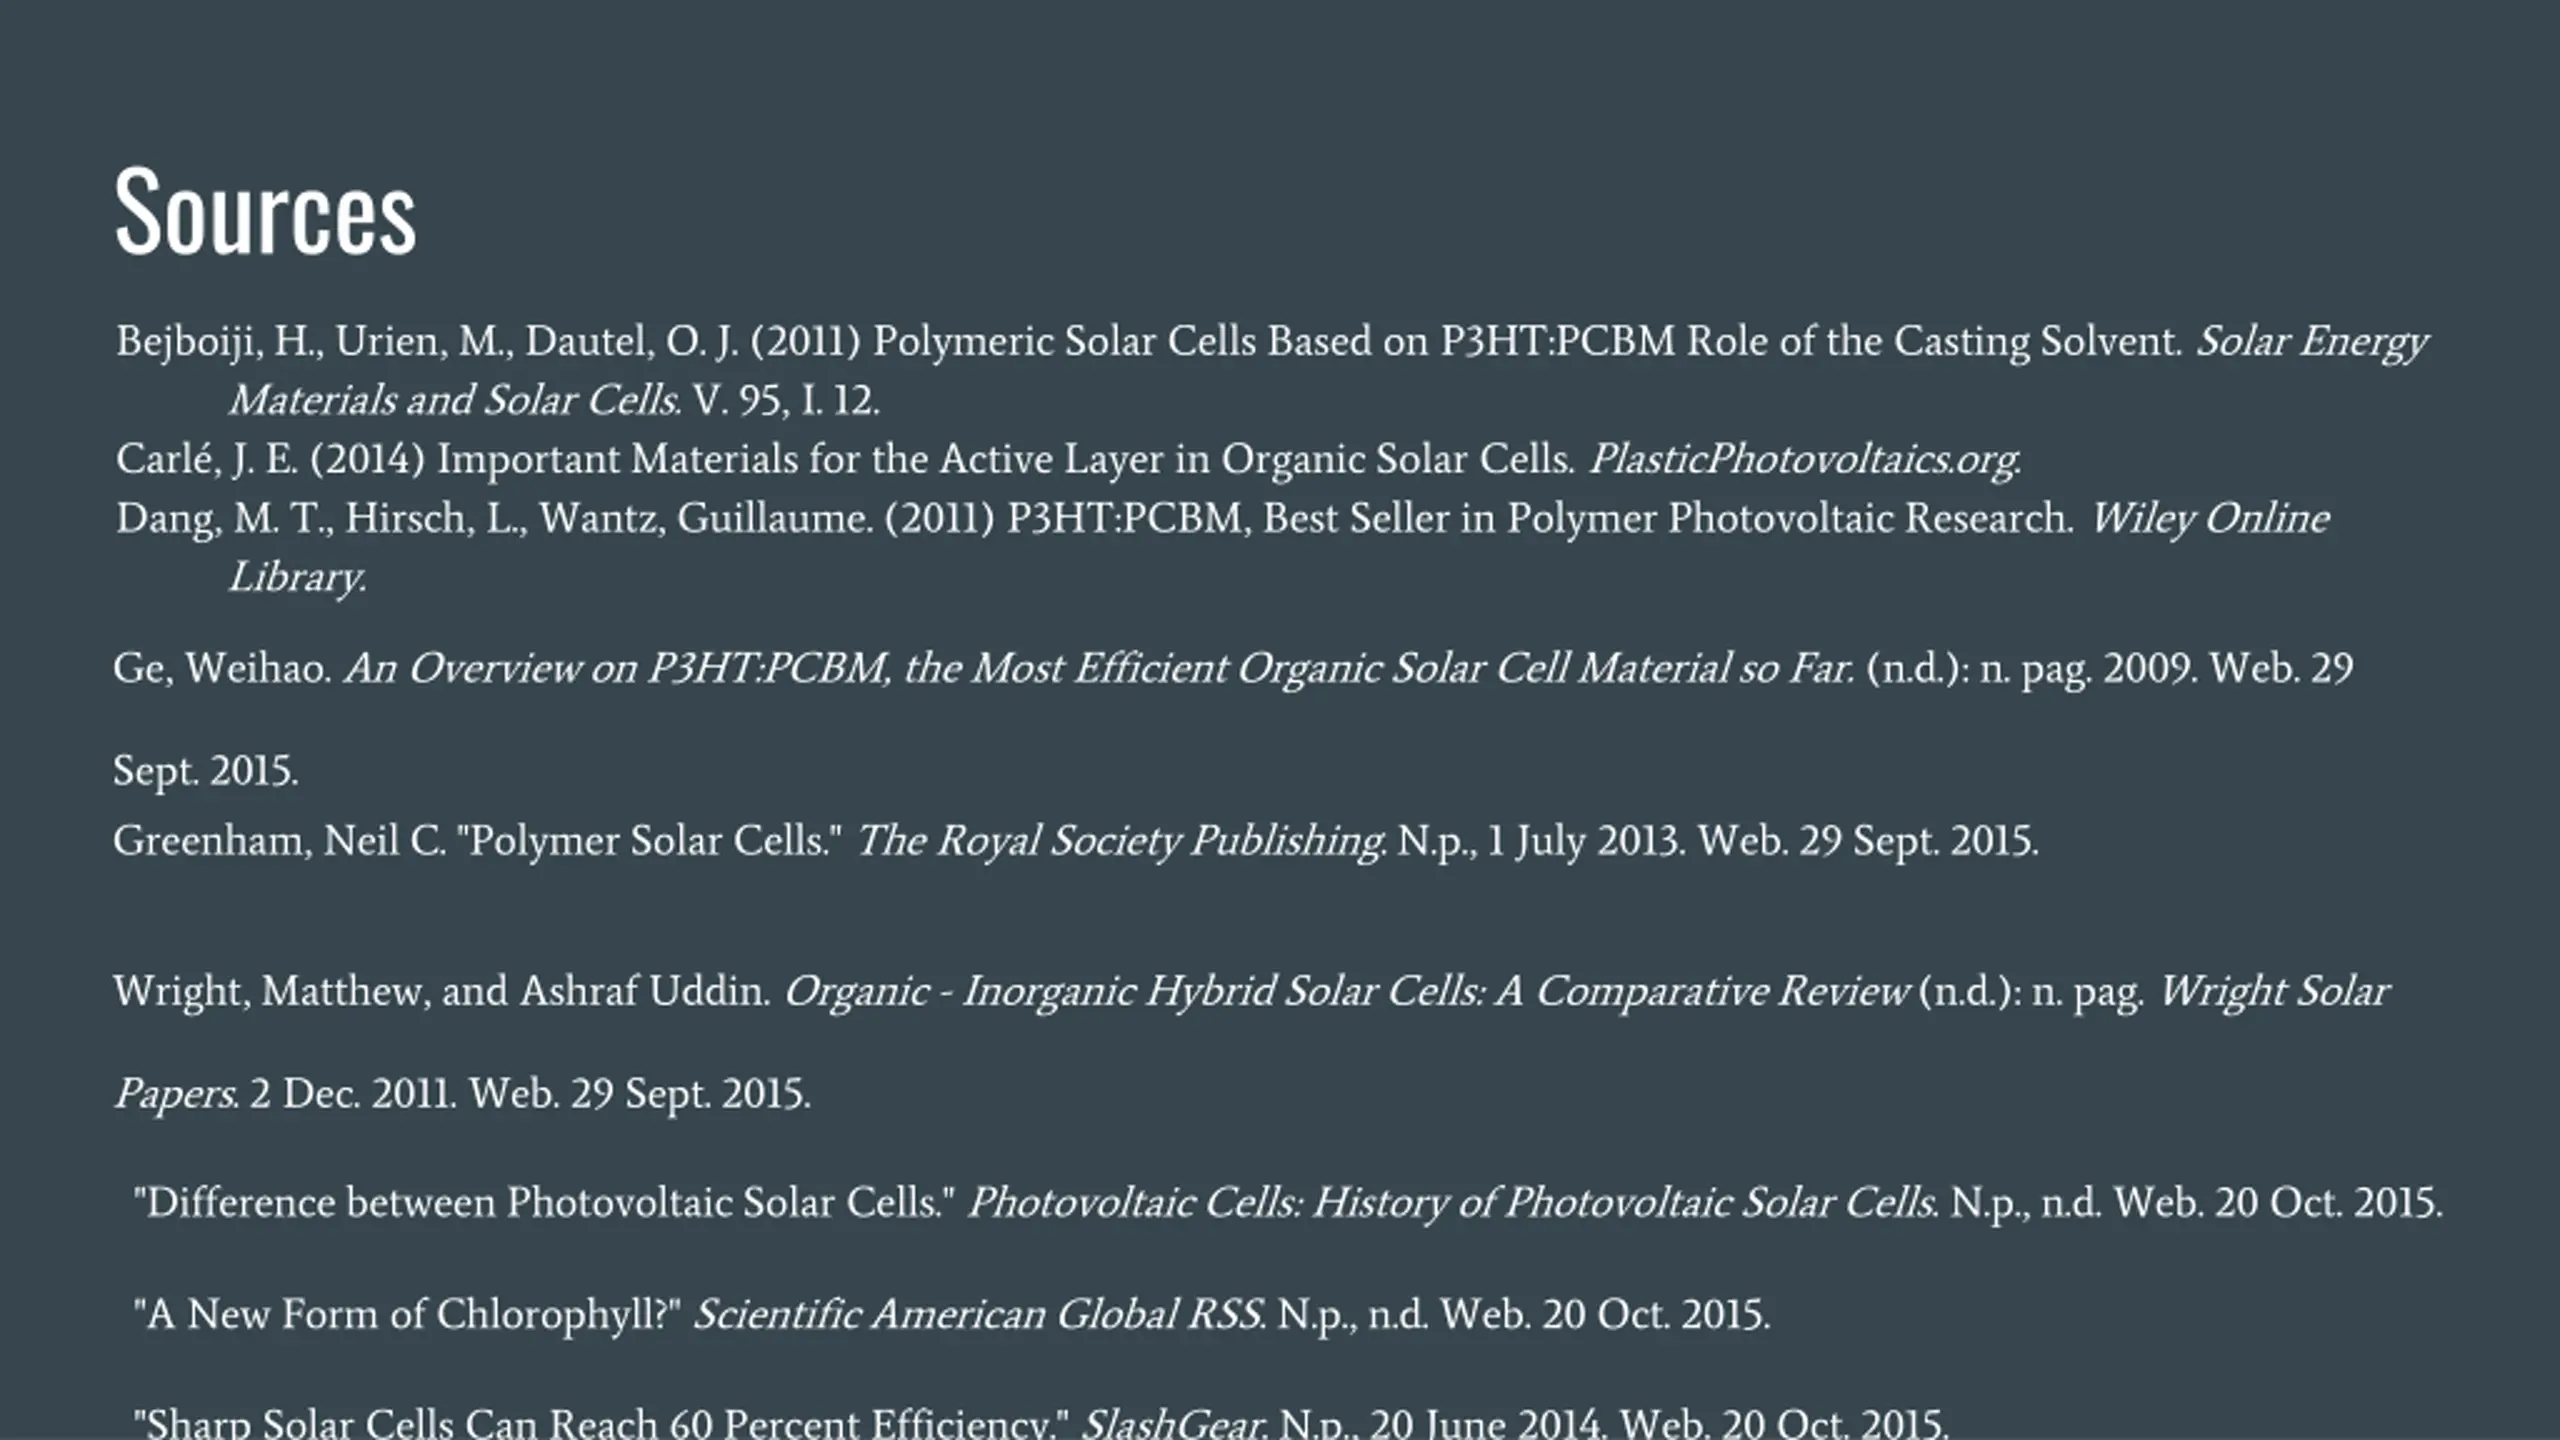Click the Papers. 2 Dec. 2011 line
Image resolution: width=2560 pixels, height=1440 pixels.
click(x=461, y=1094)
